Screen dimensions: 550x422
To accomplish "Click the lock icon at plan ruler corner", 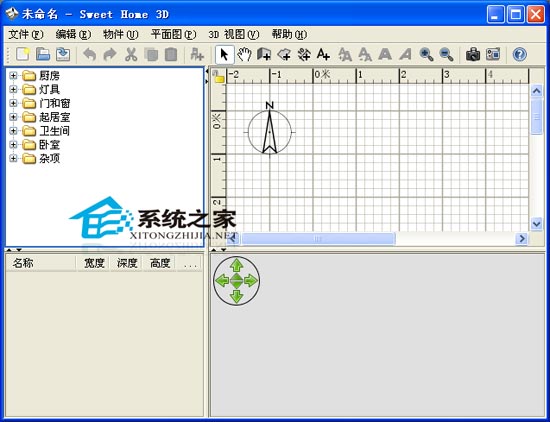I will 219,76.
